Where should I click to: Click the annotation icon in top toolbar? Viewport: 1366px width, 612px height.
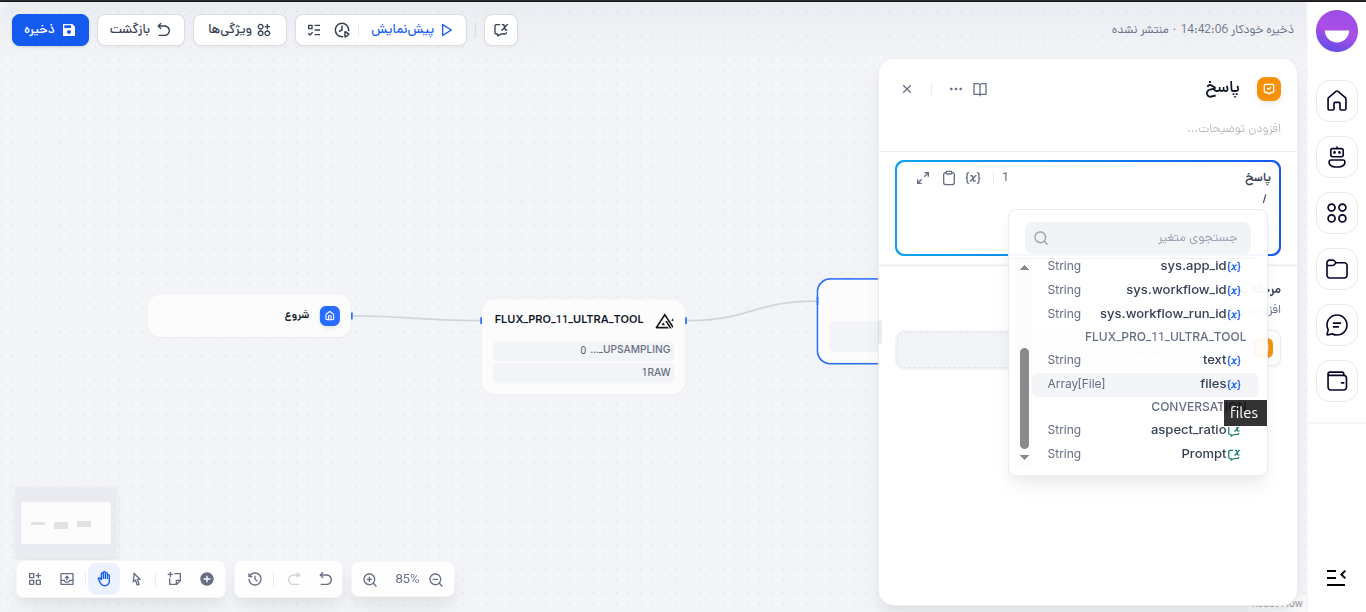point(500,30)
